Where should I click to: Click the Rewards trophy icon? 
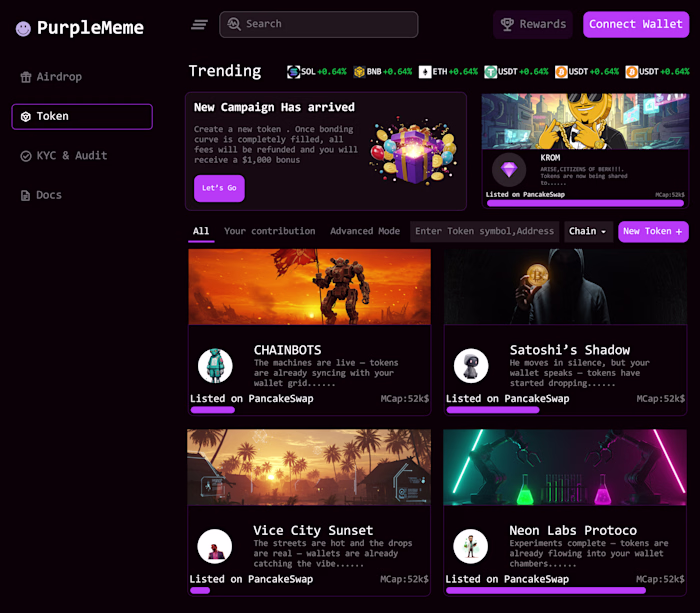507,24
